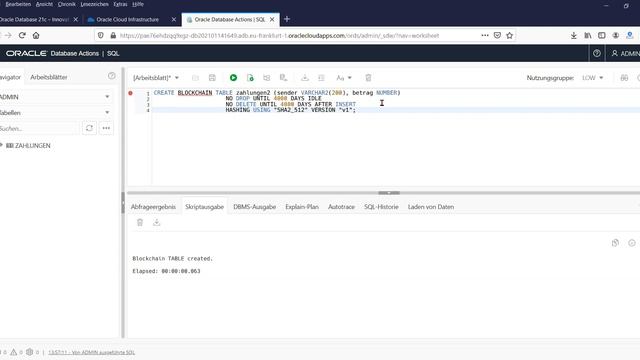Click the red error marker at line 1
The height and width of the screenshot is (360, 640).
tap(130, 93)
